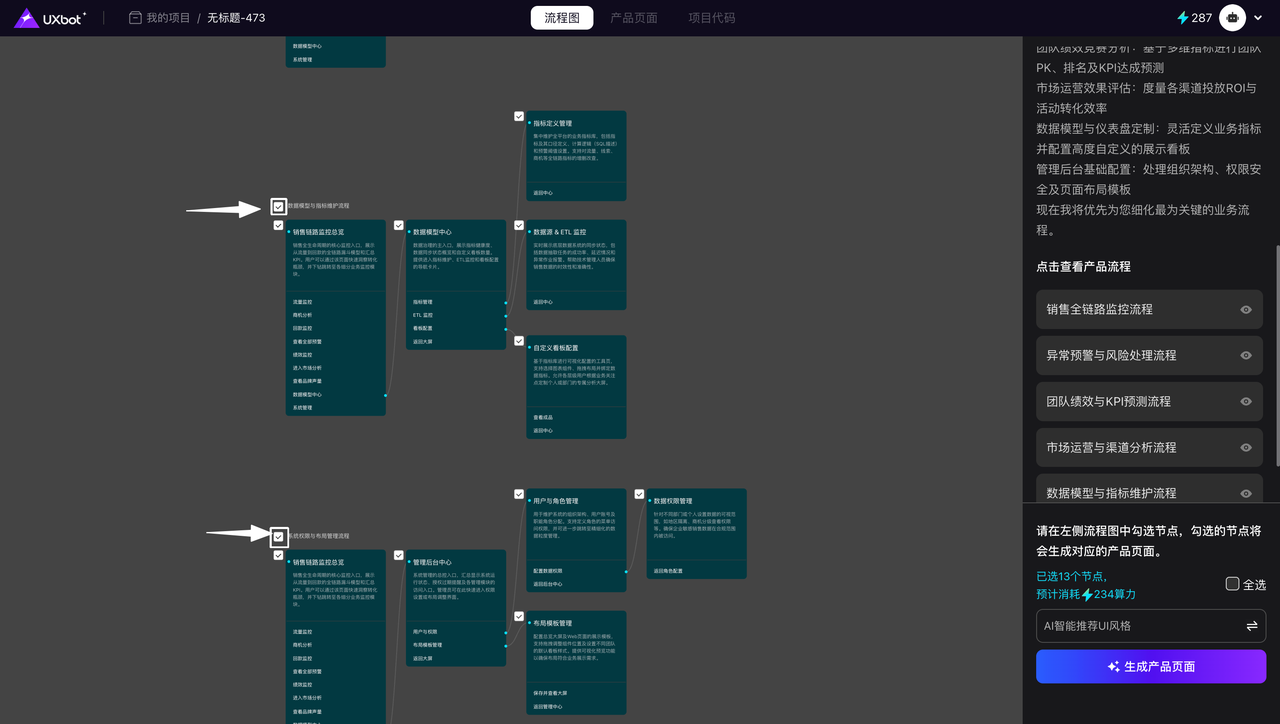
Task: Toggle the 全选 checkbox
Action: [x=1232, y=584]
